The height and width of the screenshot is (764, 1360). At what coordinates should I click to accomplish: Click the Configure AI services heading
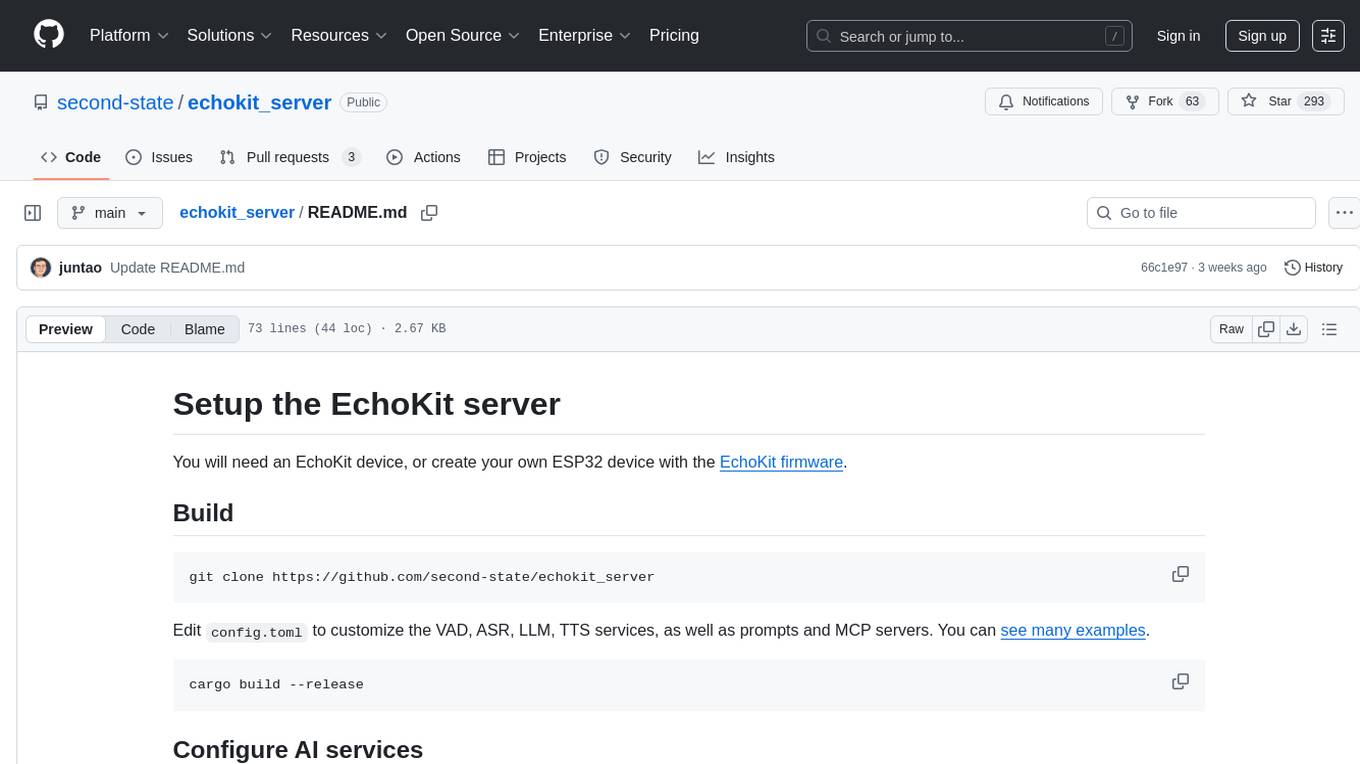click(298, 749)
